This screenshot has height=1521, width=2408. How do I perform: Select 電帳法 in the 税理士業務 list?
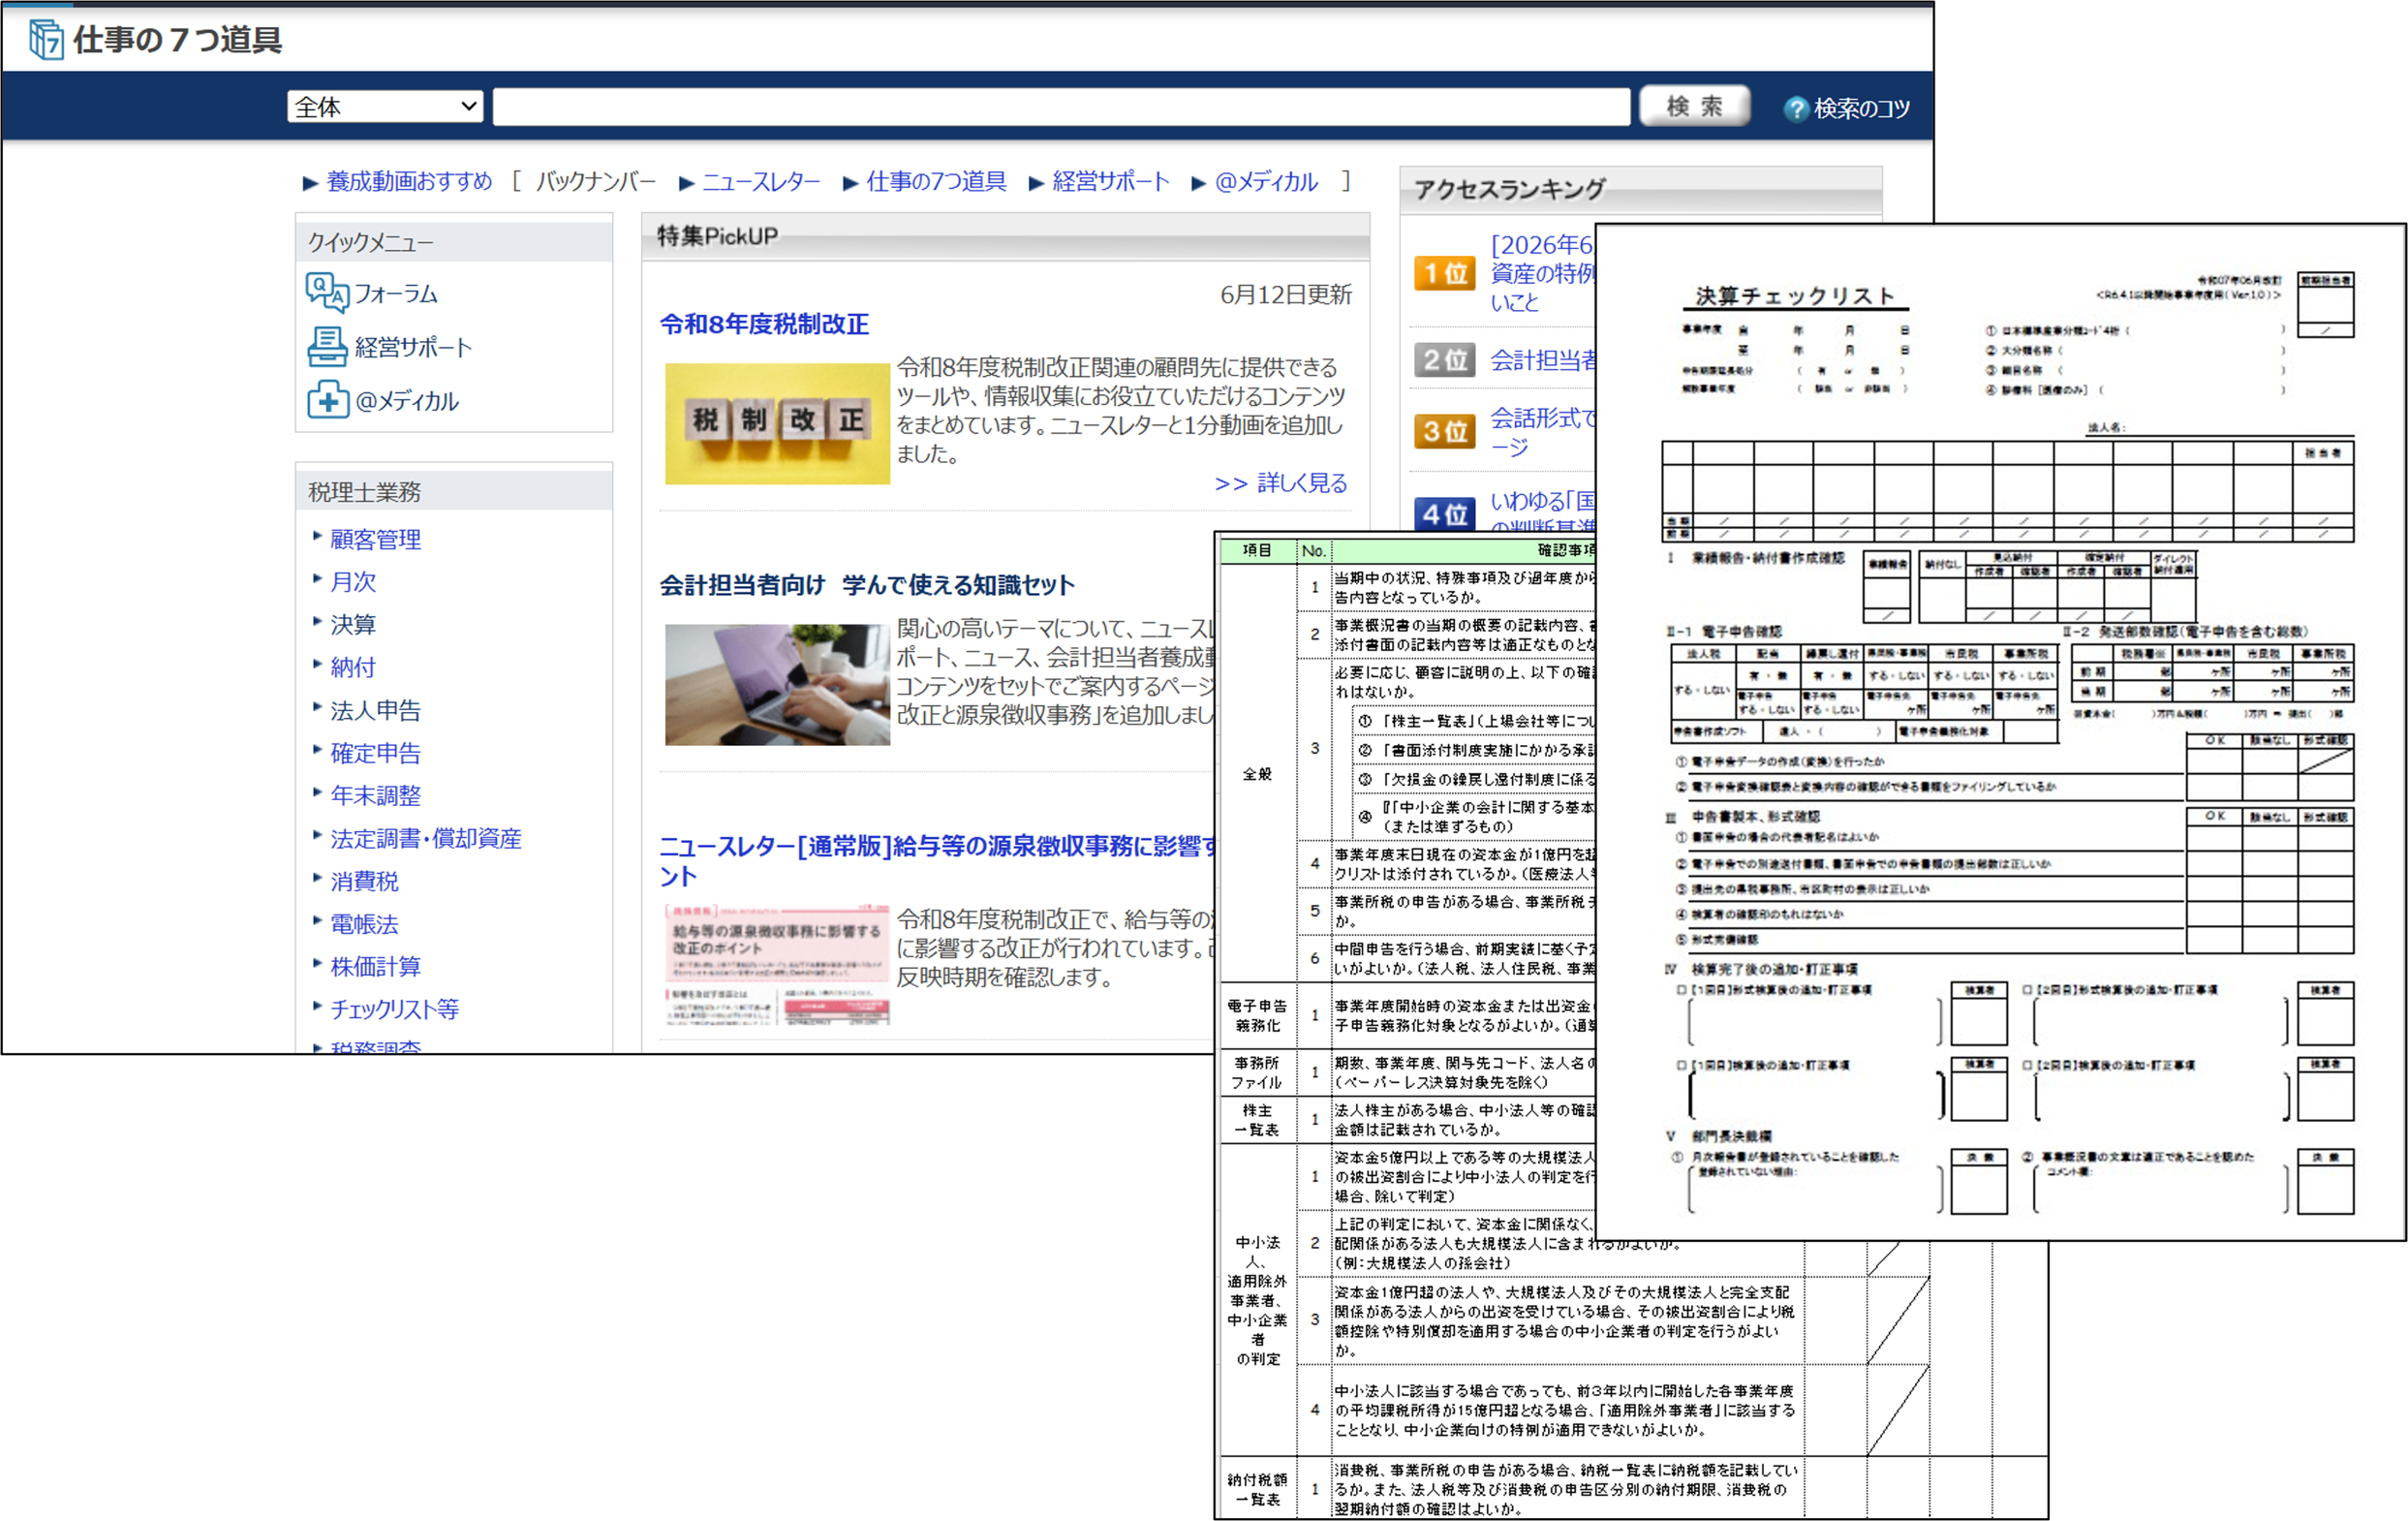click(x=365, y=924)
